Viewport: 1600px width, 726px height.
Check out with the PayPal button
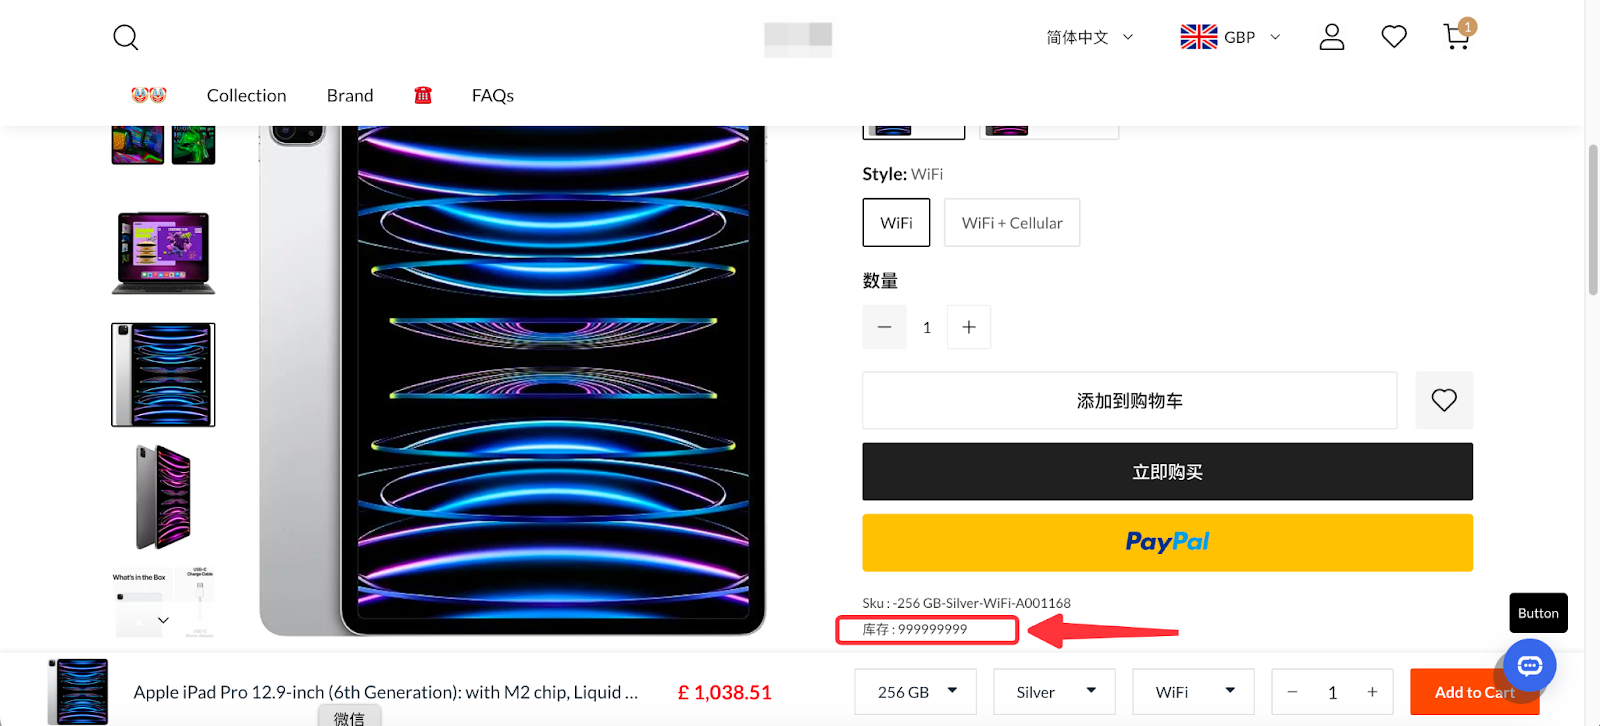[x=1167, y=542]
